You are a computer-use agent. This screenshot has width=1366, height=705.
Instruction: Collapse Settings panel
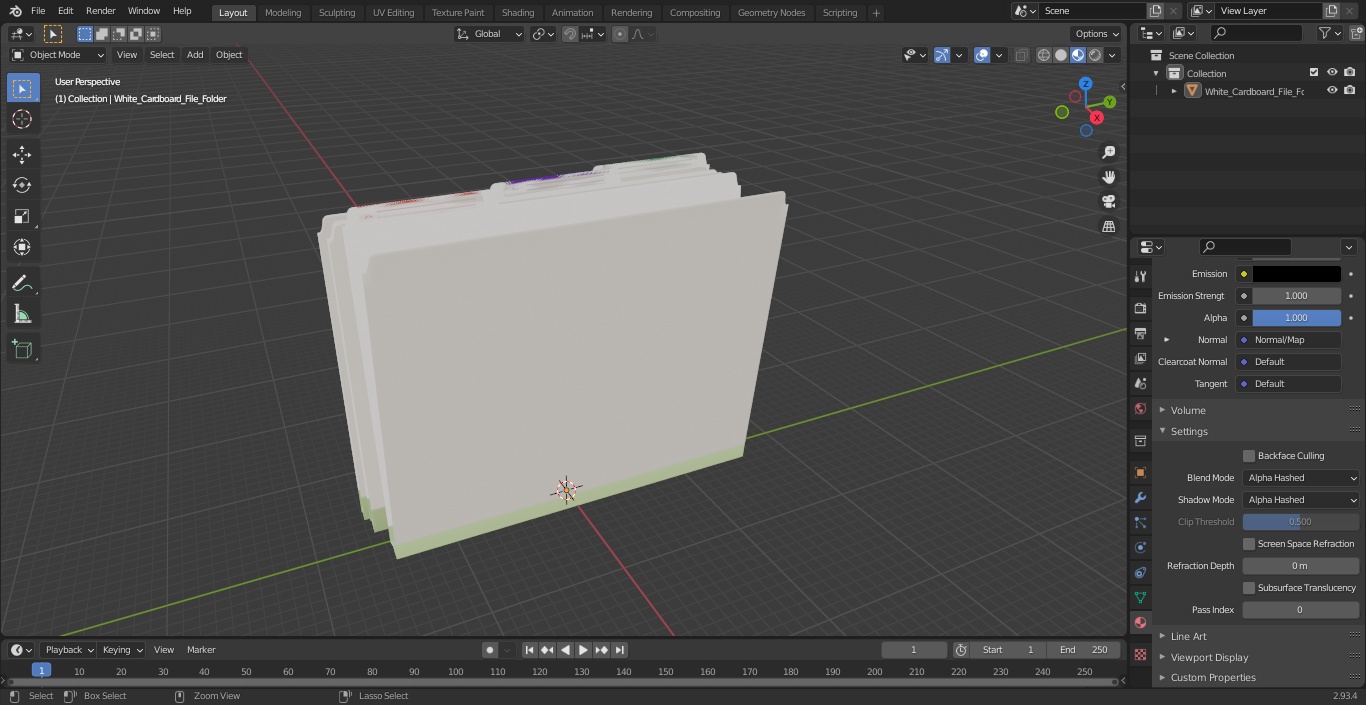pyautogui.click(x=1189, y=431)
